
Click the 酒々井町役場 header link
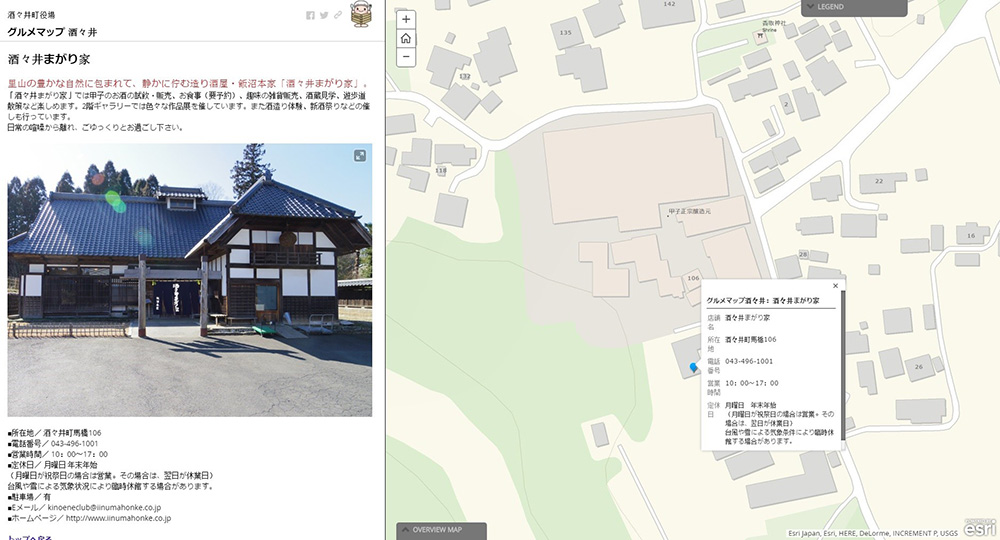click(x=31, y=14)
